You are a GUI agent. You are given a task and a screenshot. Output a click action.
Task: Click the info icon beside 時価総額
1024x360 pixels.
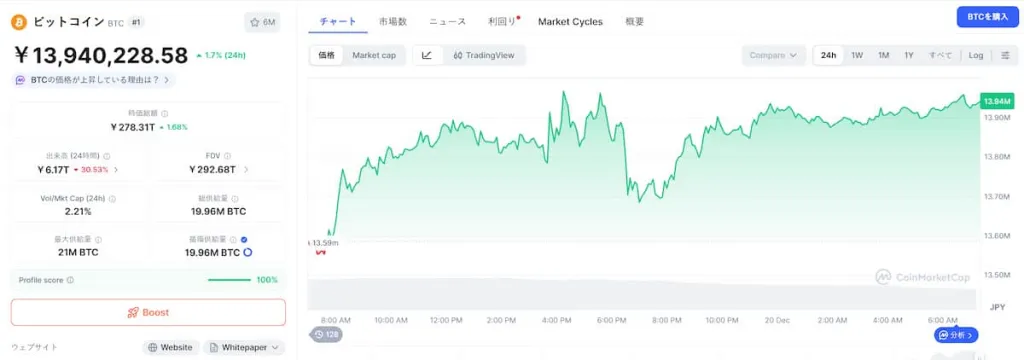[164, 114]
